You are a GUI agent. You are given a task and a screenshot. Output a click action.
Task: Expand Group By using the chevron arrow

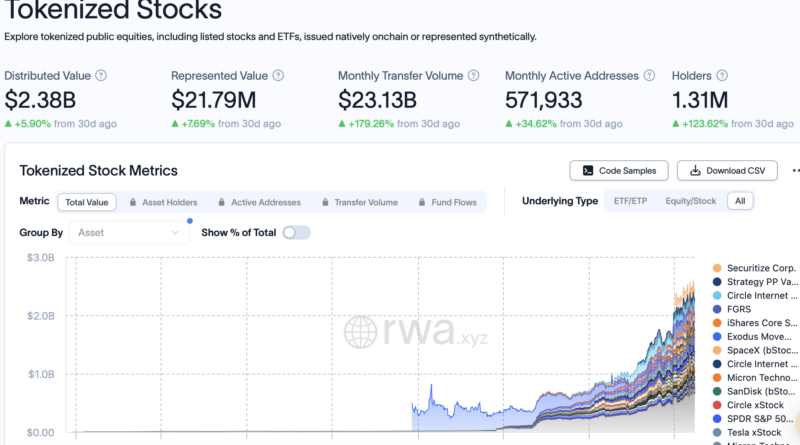coord(175,233)
